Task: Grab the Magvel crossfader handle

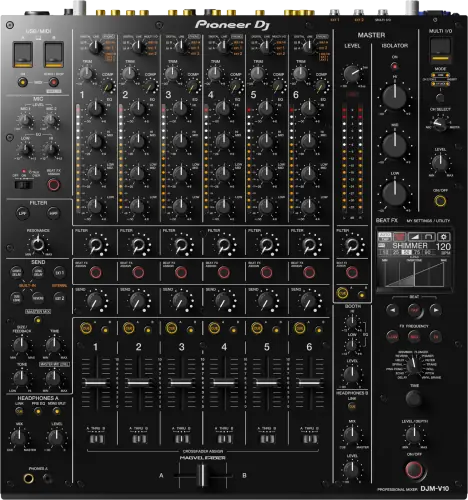Action: tap(202, 475)
